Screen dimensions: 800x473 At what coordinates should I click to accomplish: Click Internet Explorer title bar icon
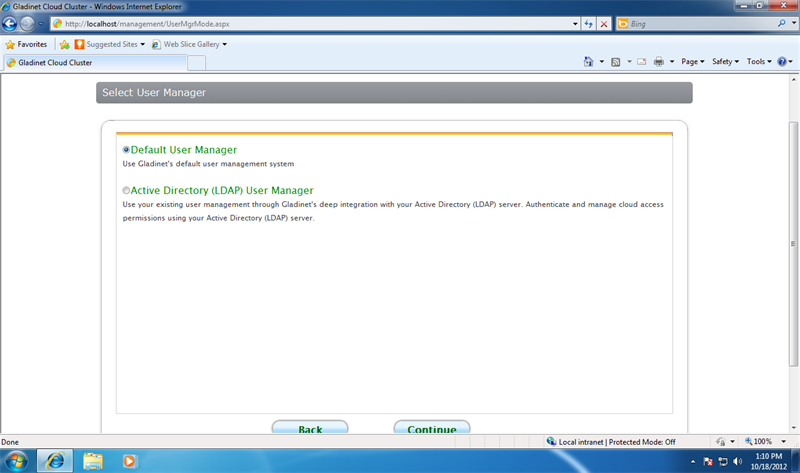[x=6, y=7]
